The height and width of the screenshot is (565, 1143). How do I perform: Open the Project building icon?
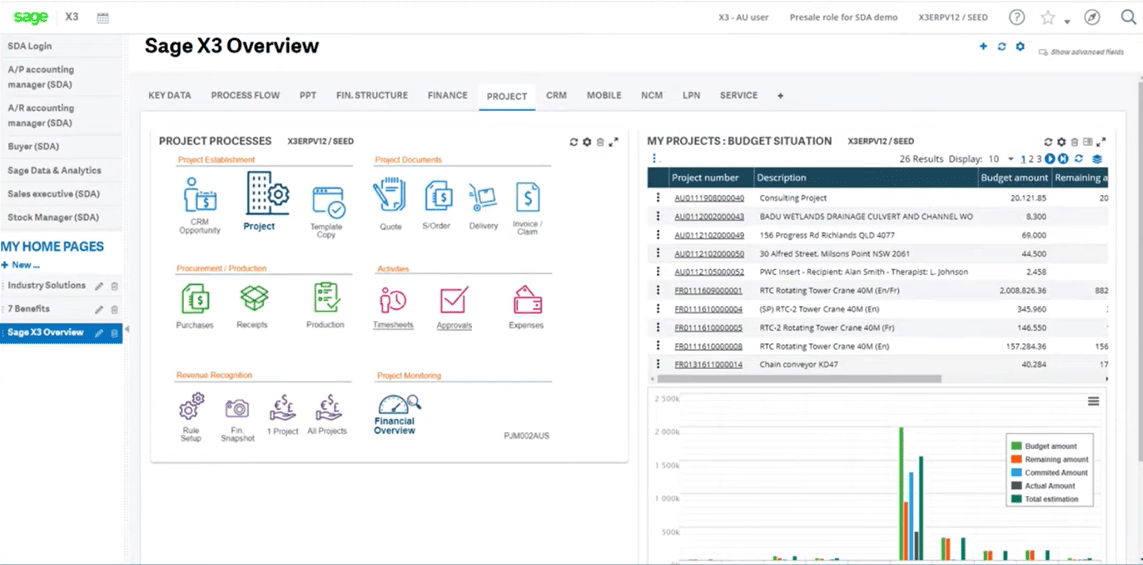point(268,193)
